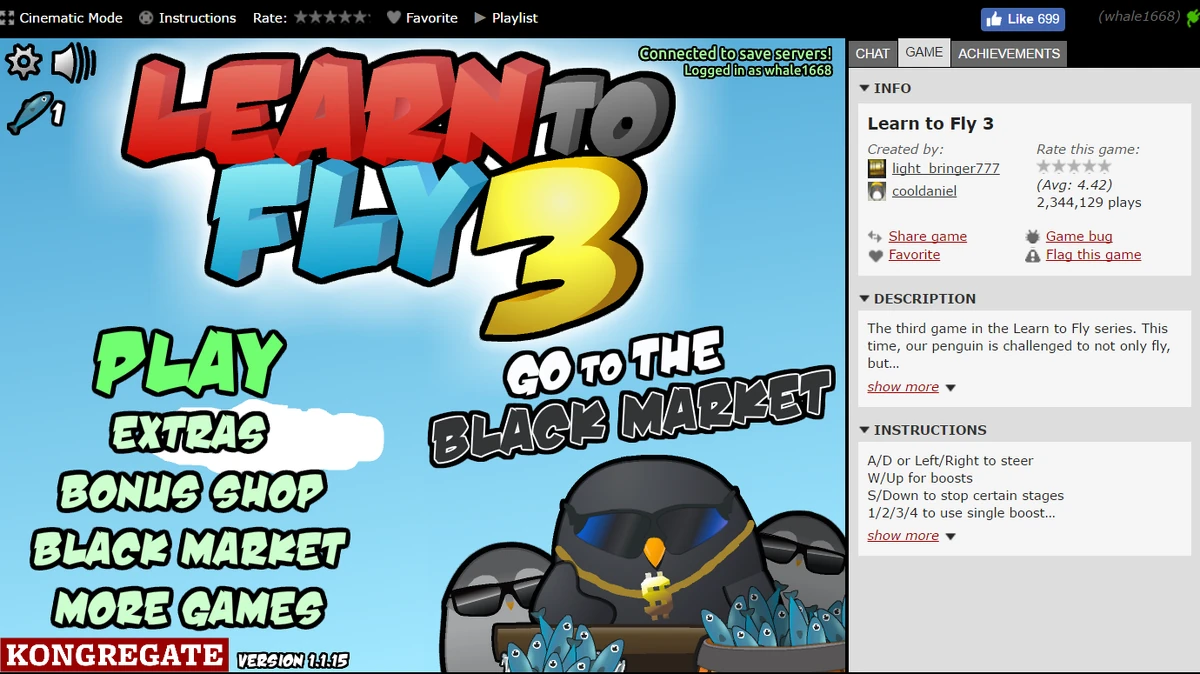This screenshot has height=674, width=1200.
Task: Toggle Favorite heart in top bar
Action: (x=422, y=18)
